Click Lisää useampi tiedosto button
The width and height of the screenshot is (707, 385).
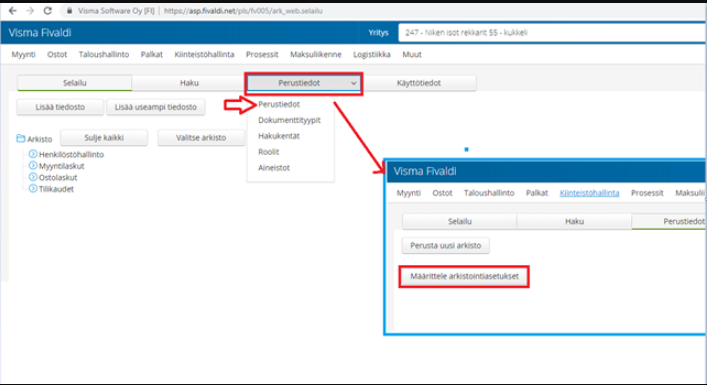[x=156, y=107]
